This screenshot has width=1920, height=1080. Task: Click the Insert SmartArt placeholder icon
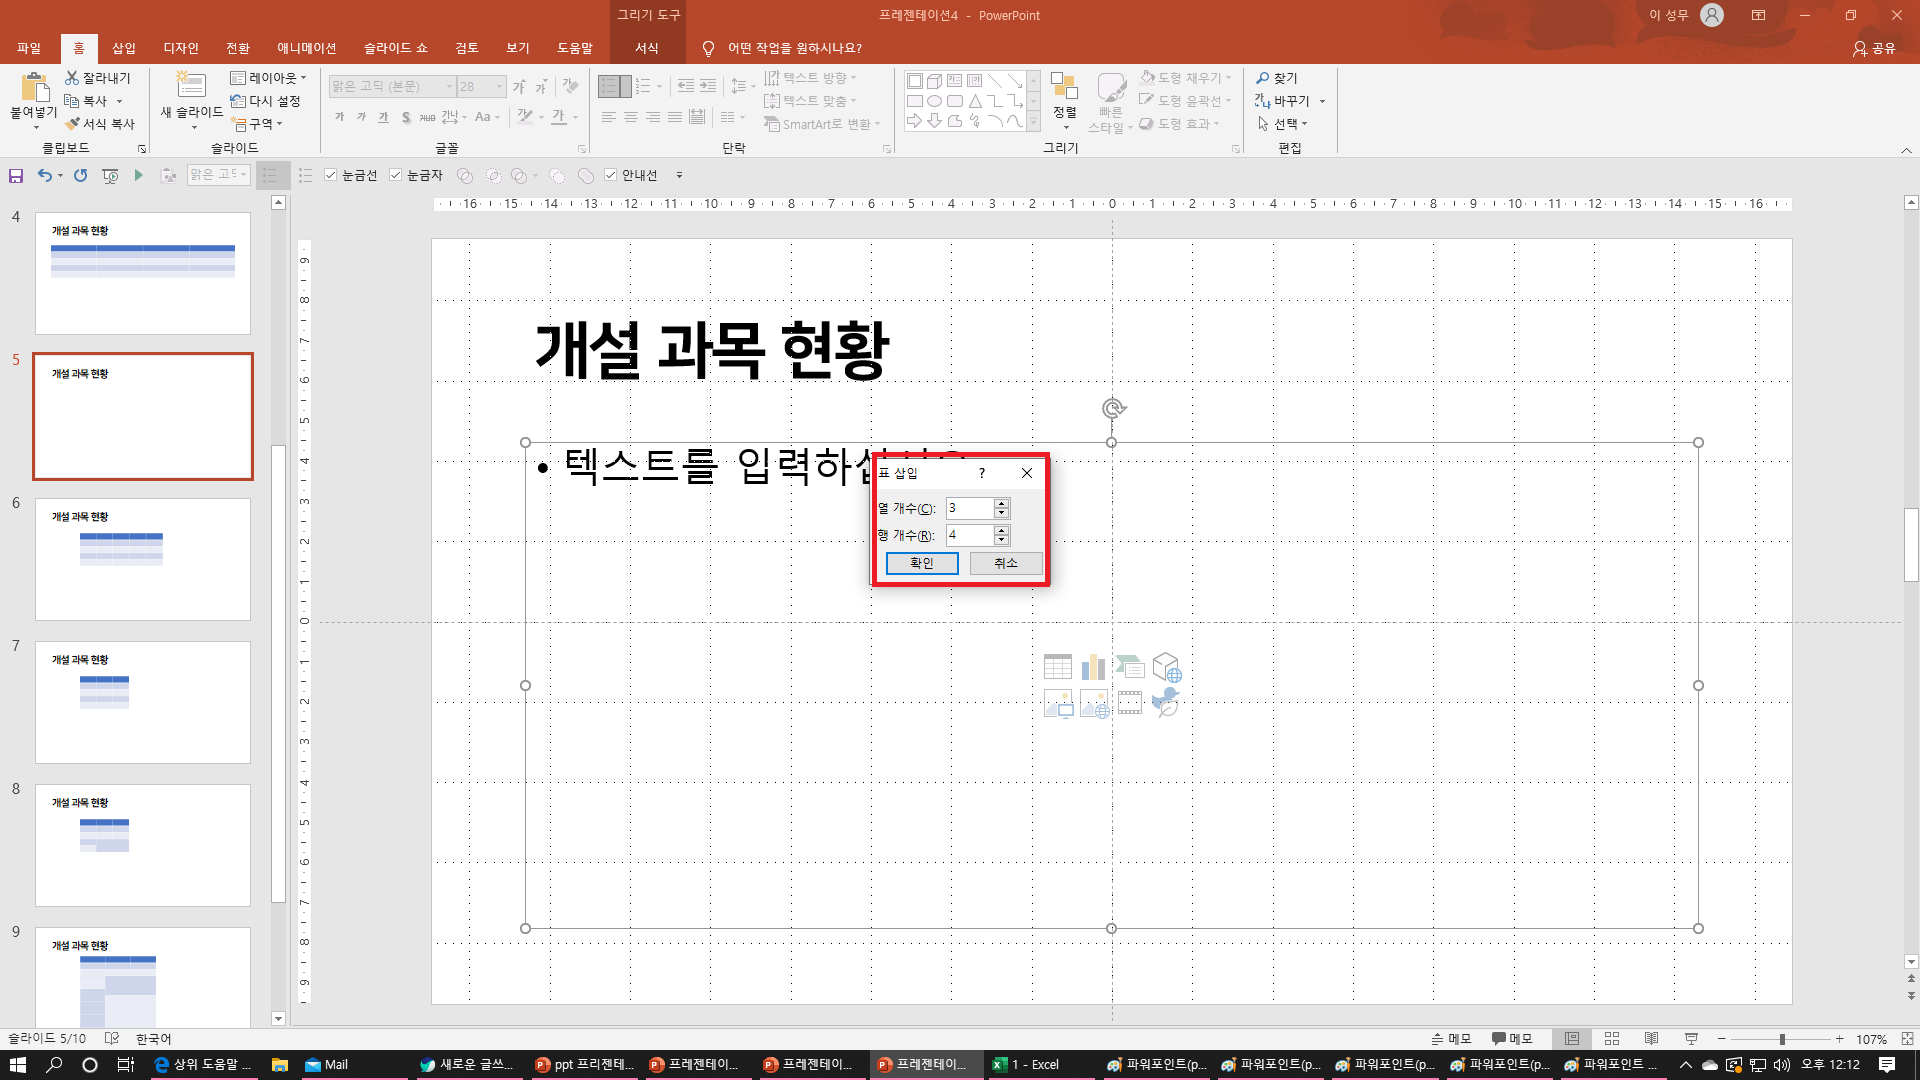(1130, 667)
